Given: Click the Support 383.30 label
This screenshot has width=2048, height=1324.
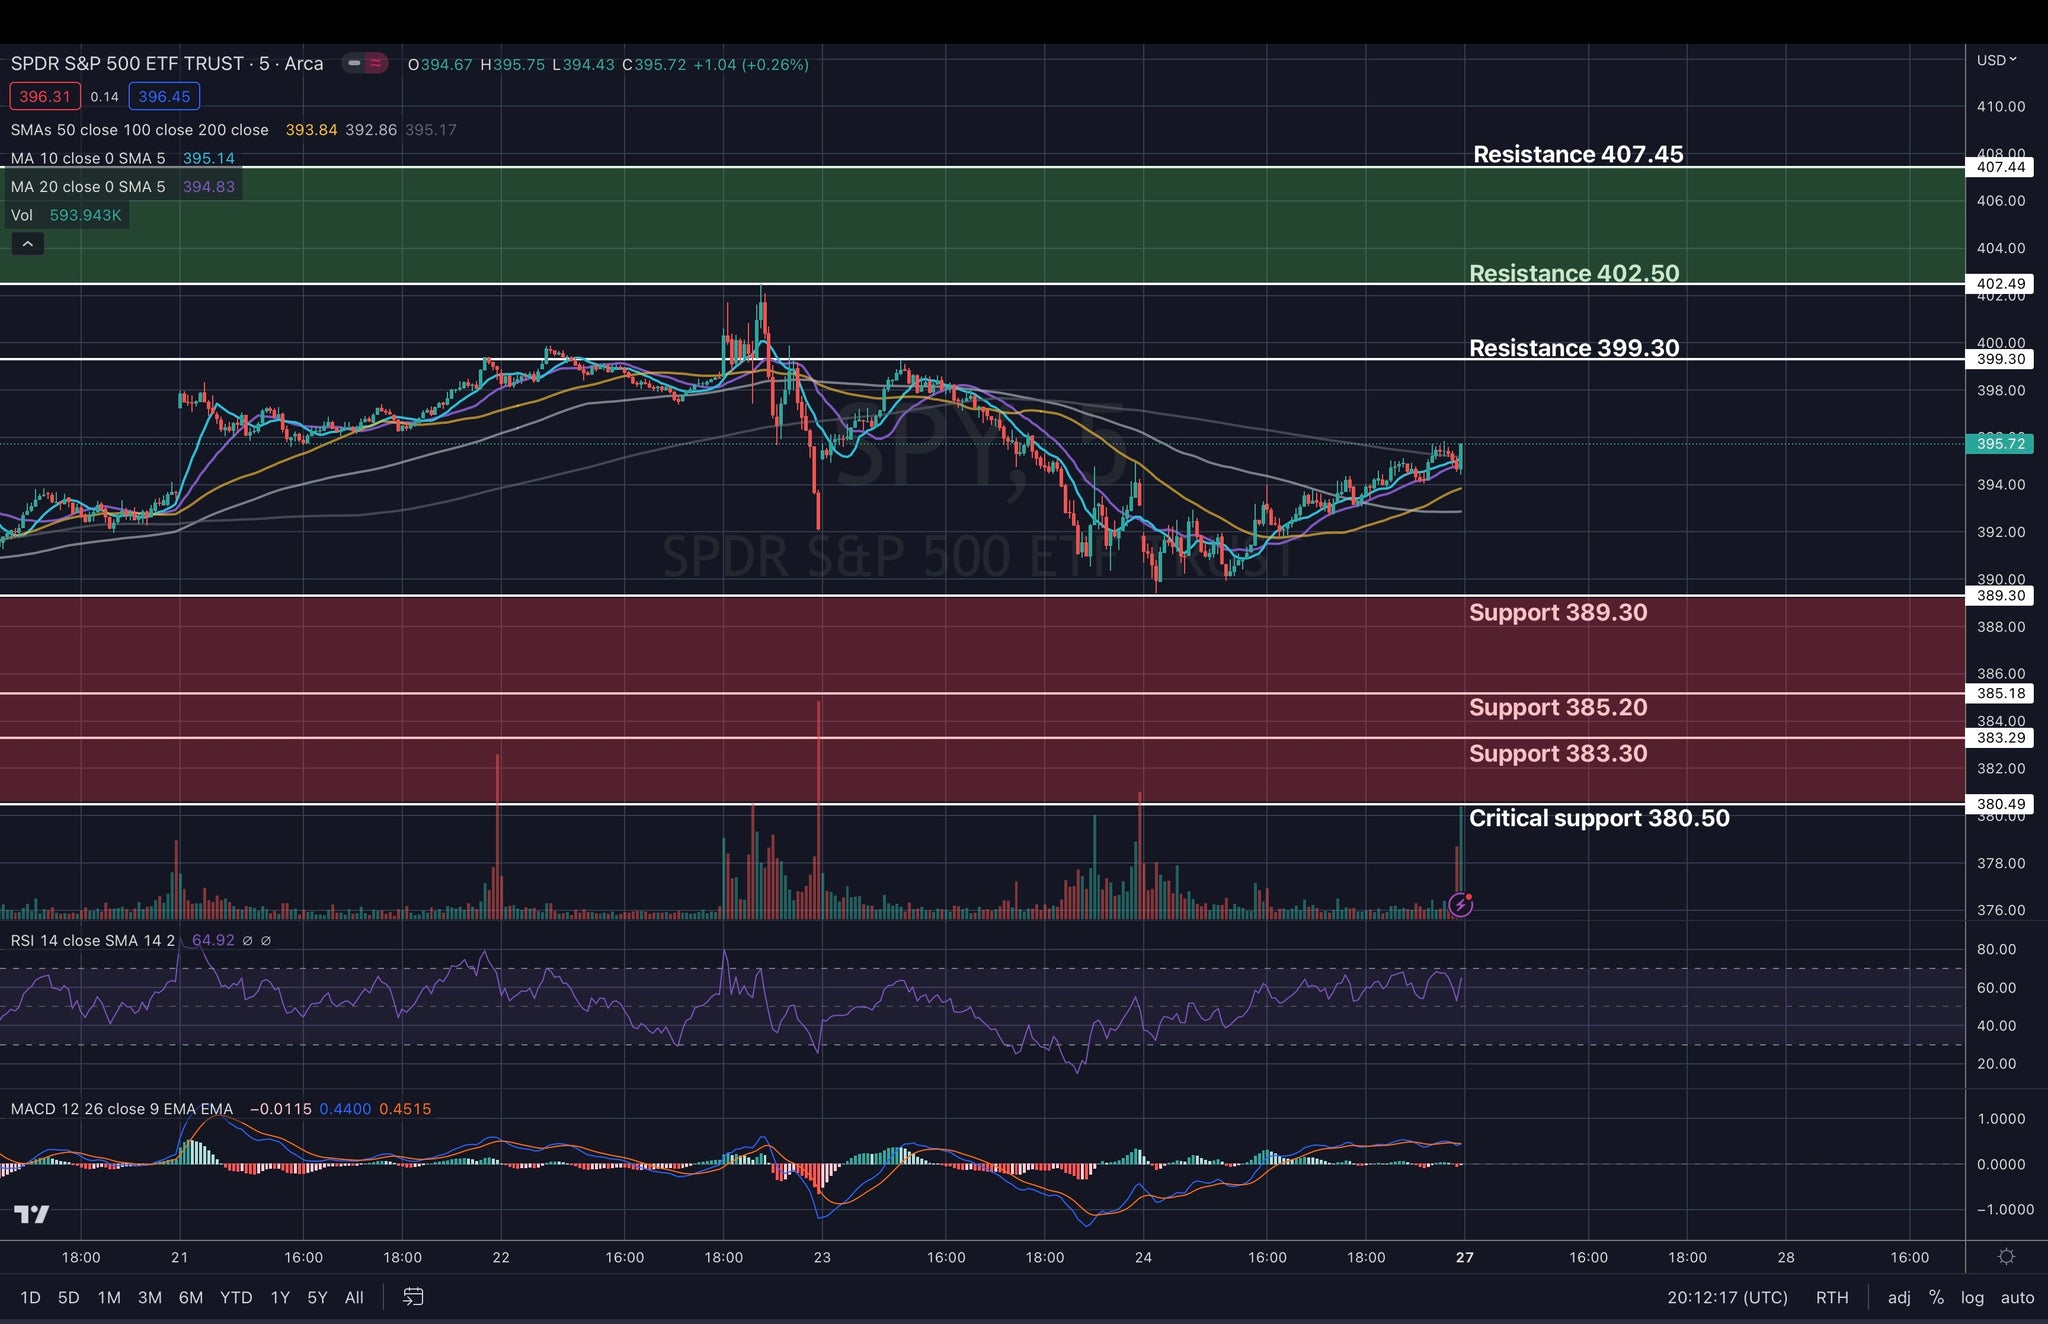Looking at the screenshot, I should coord(1558,753).
